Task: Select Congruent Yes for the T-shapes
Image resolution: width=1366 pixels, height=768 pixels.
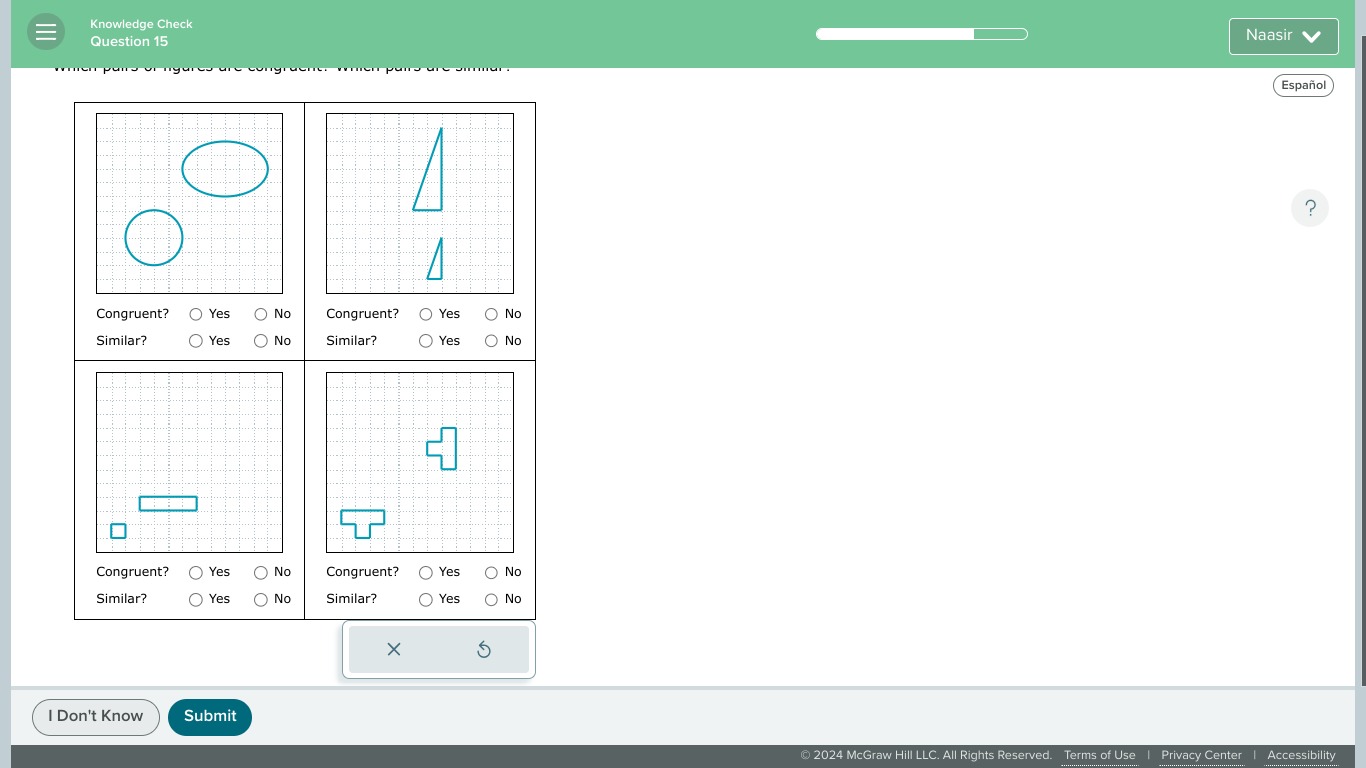Action: coord(426,573)
